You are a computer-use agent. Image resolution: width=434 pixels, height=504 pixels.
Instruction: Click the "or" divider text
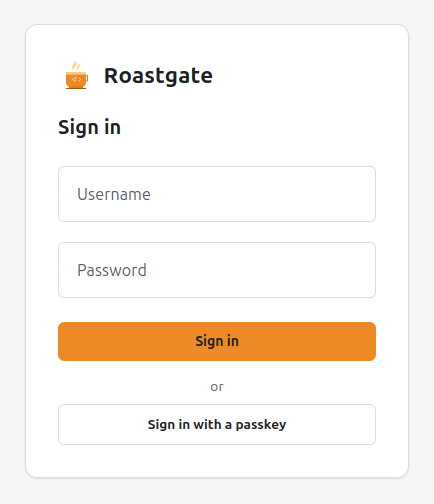(217, 387)
